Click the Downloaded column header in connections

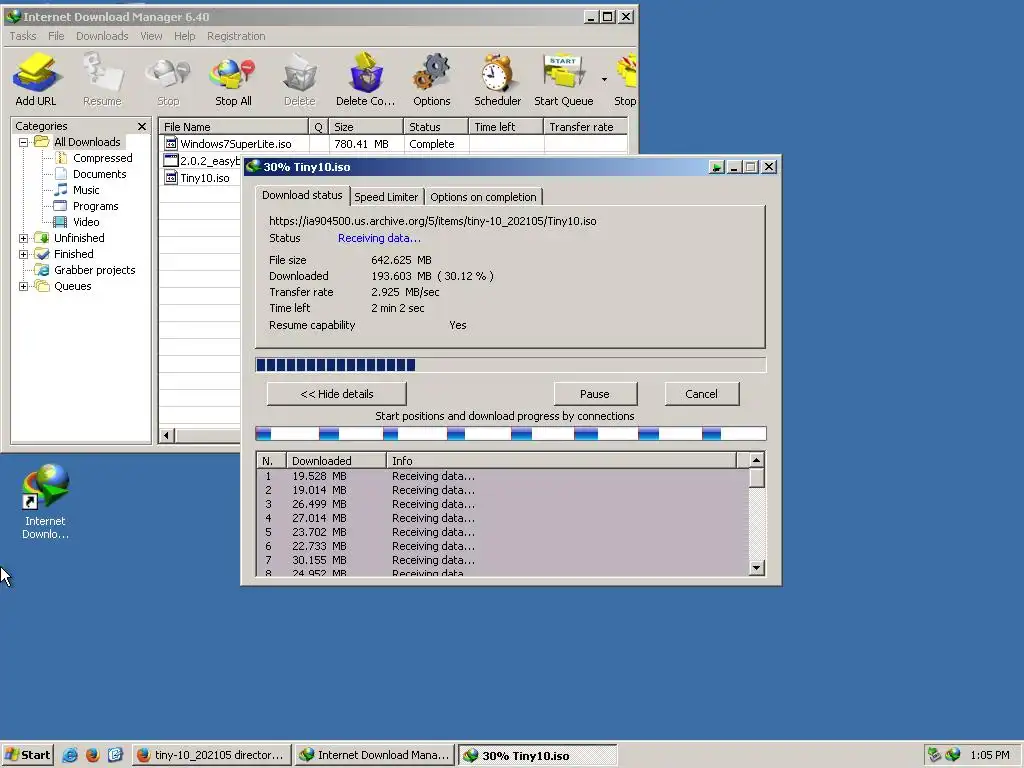(x=336, y=461)
